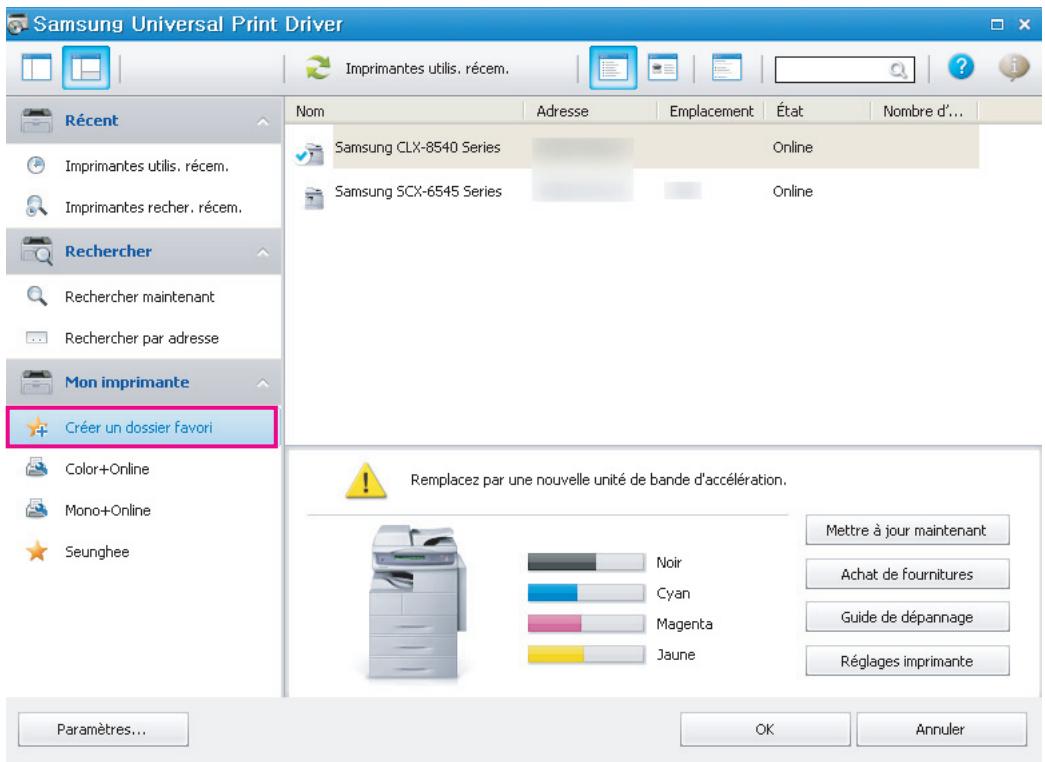
Task: Click the Samsung CLX-8540 printer icon
Action: (x=310, y=153)
